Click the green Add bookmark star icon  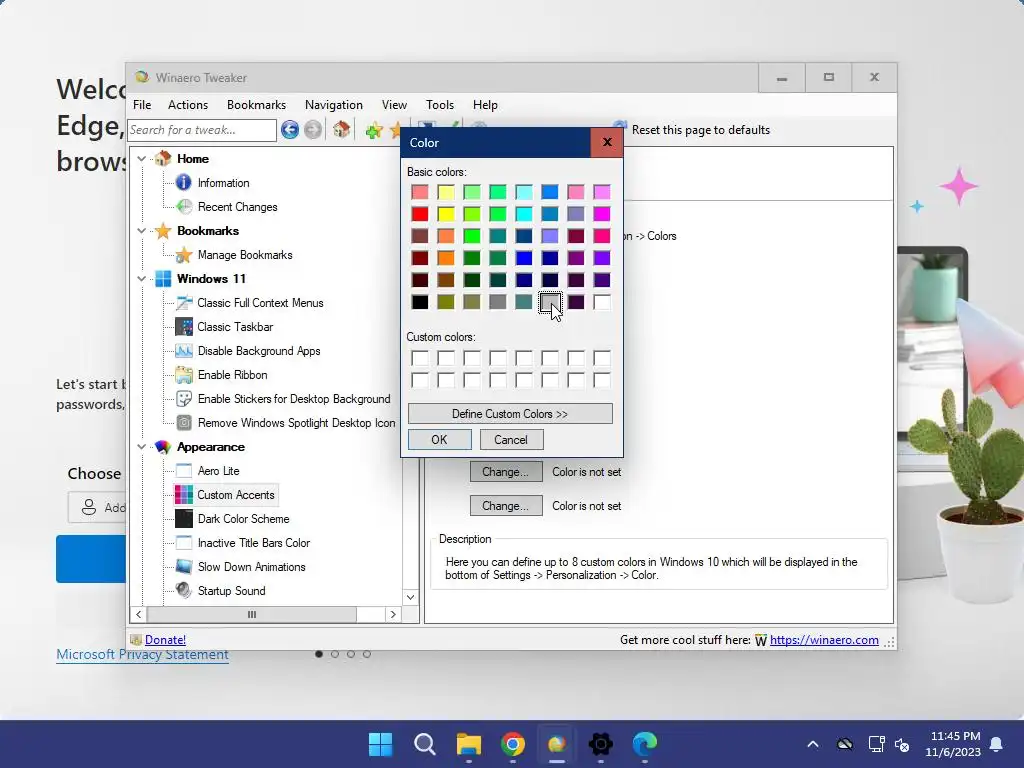click(374, 130)
